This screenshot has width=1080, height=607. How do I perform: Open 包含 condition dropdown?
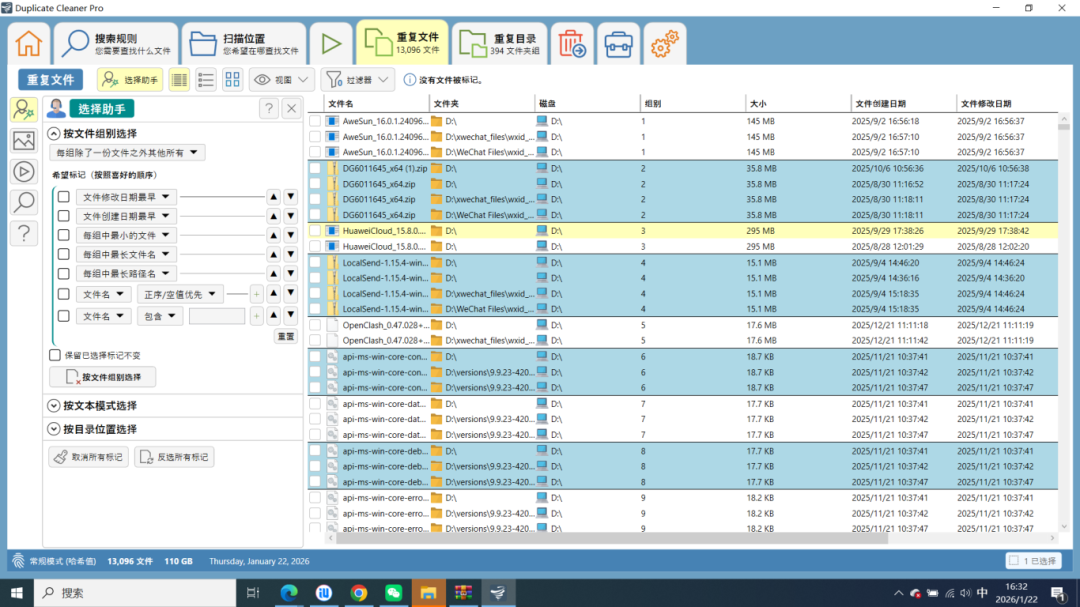(160, 316)
